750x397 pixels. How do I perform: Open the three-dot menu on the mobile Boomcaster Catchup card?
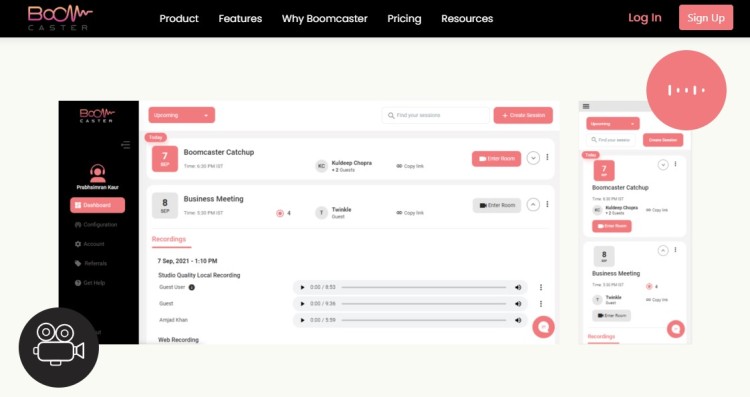(675, 164)
